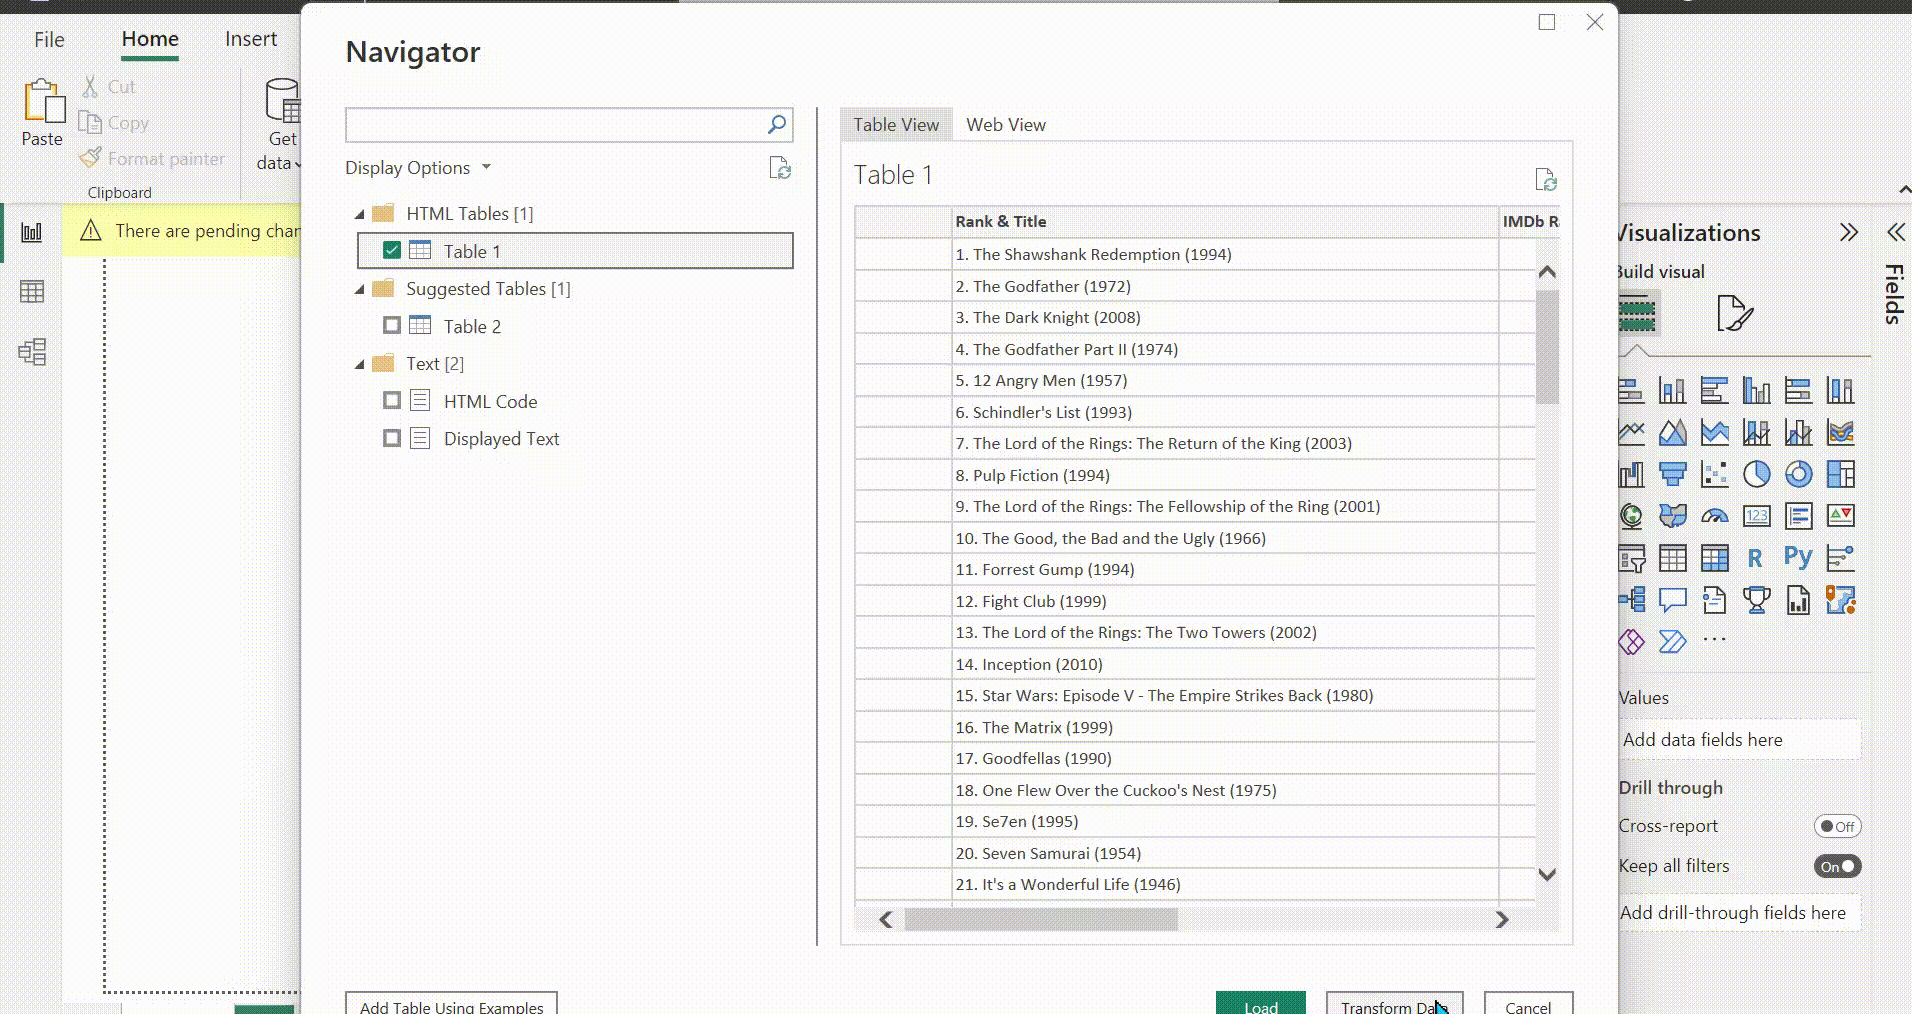The width and height of the screenshot is (1912, 1014).
Task: Select the trophy key metrics visual
Action: [1756, 600]
